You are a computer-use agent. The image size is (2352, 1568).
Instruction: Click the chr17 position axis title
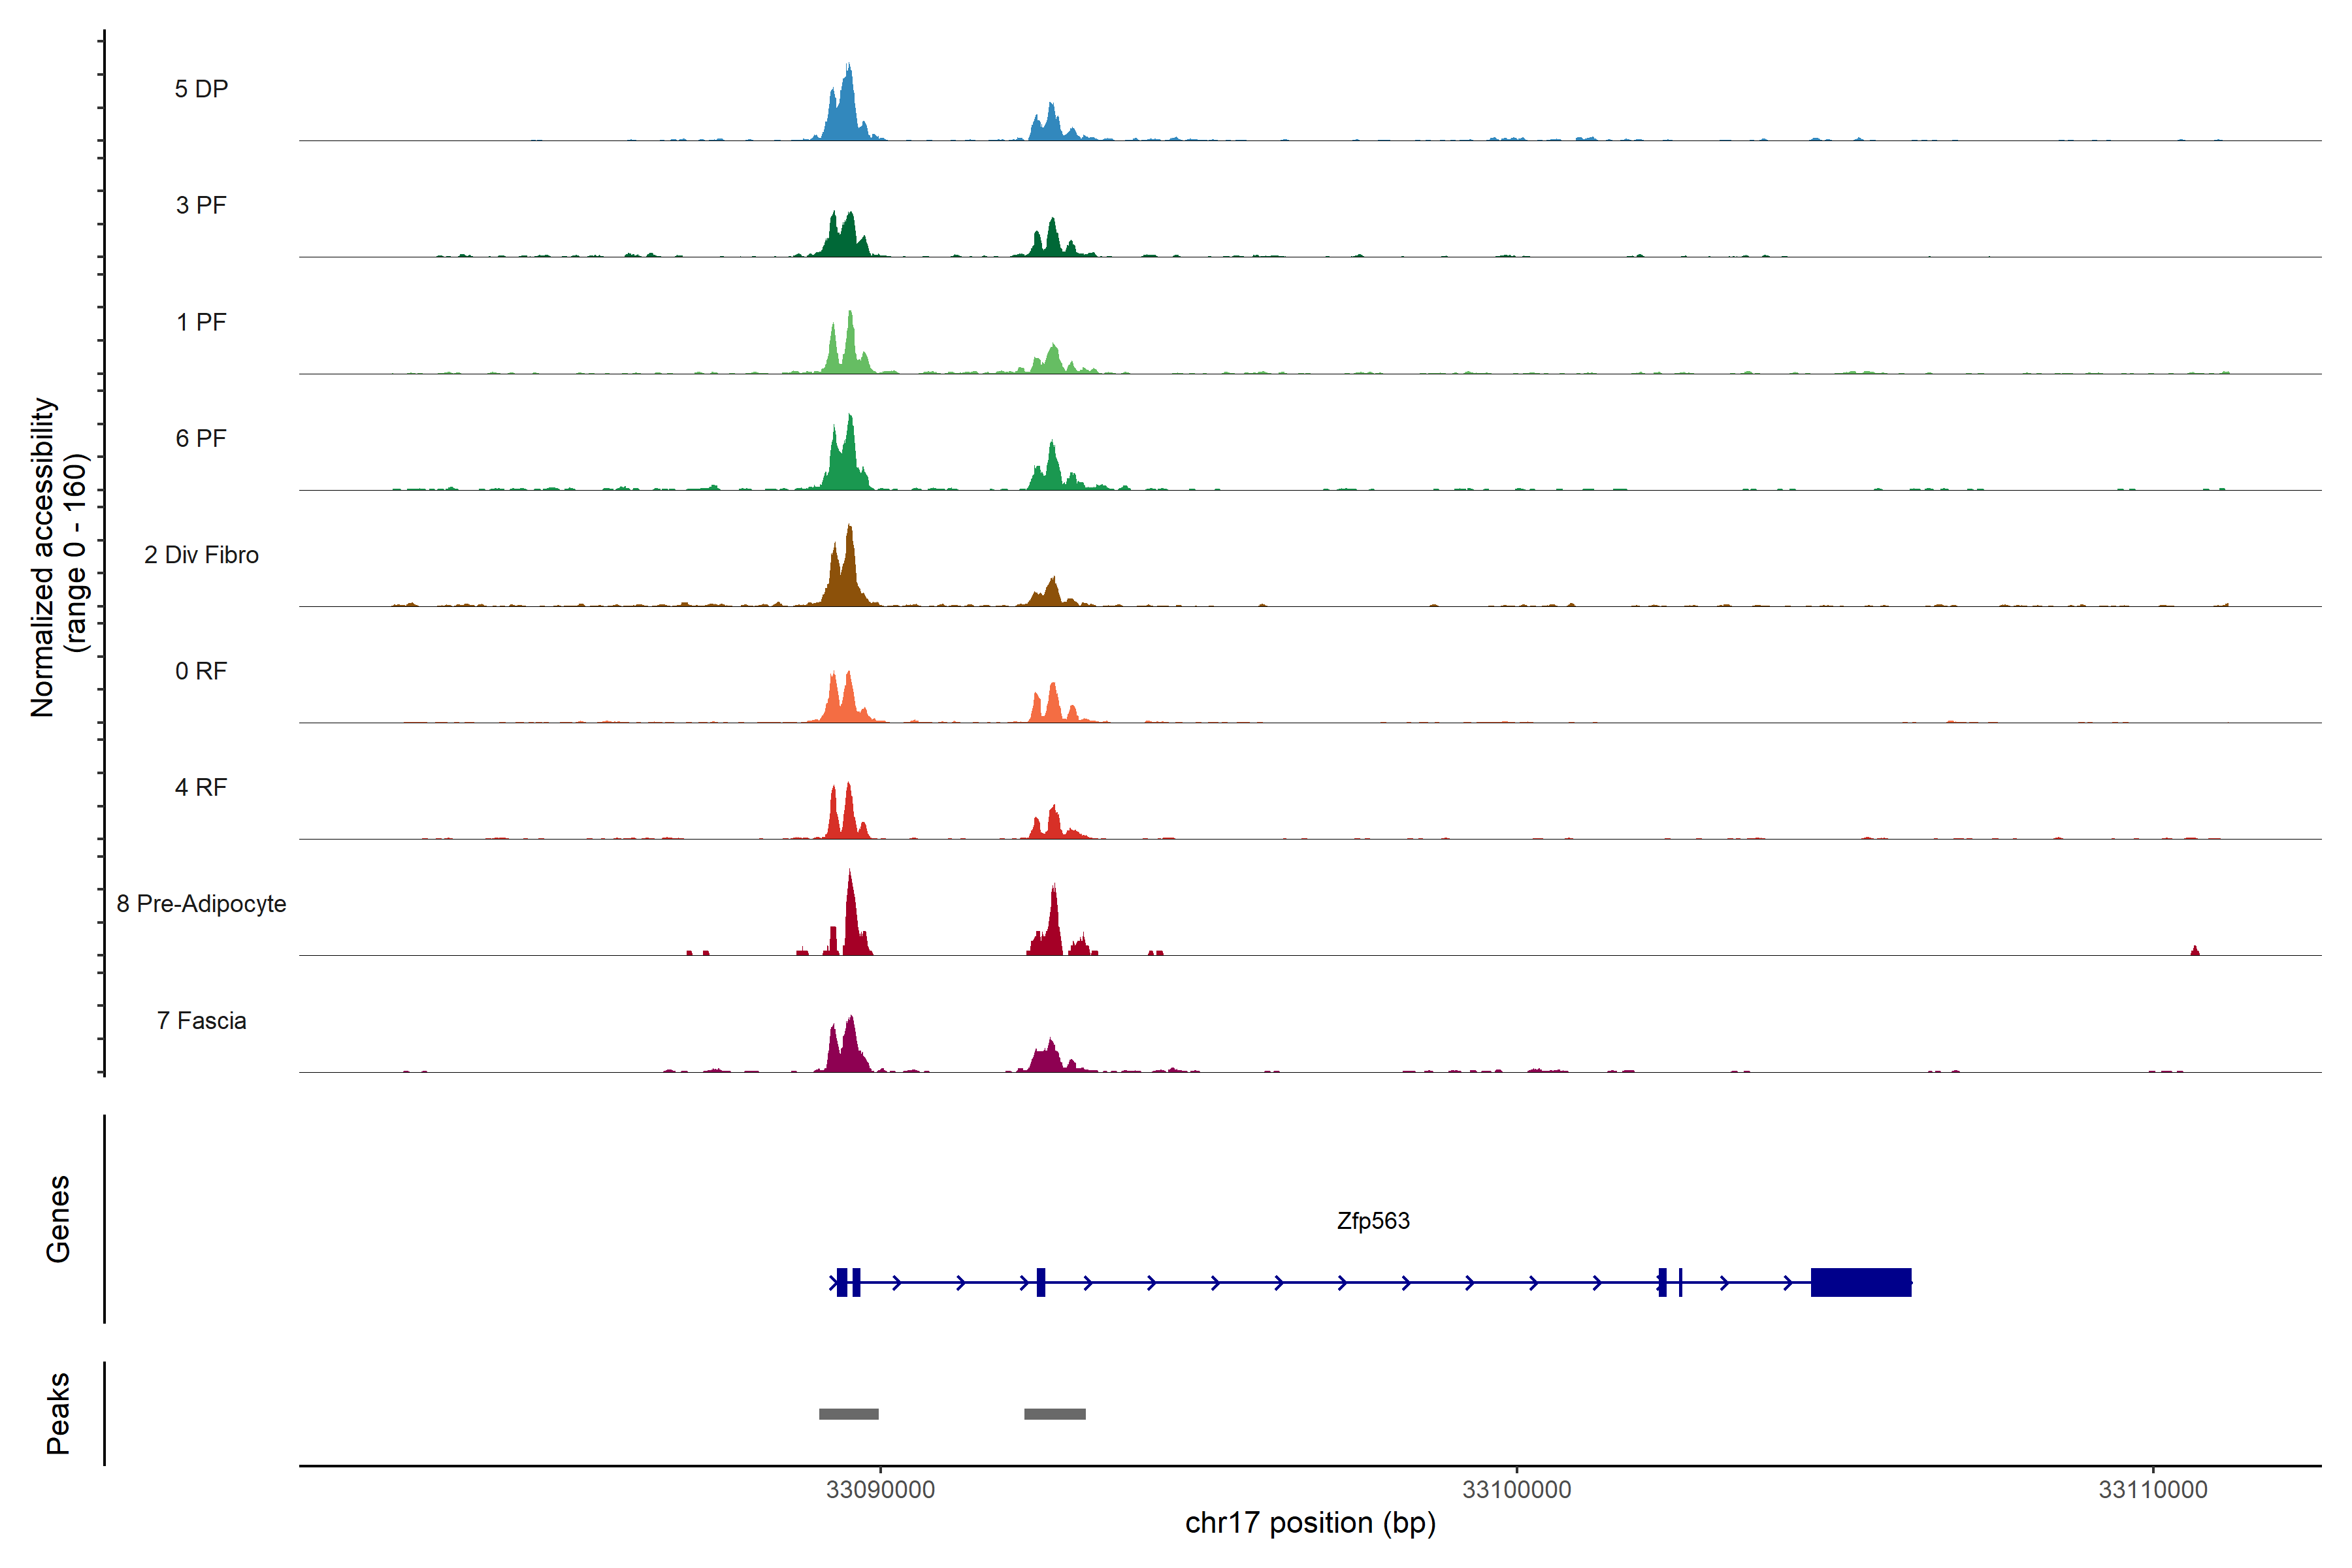tap(1310, 1523)
